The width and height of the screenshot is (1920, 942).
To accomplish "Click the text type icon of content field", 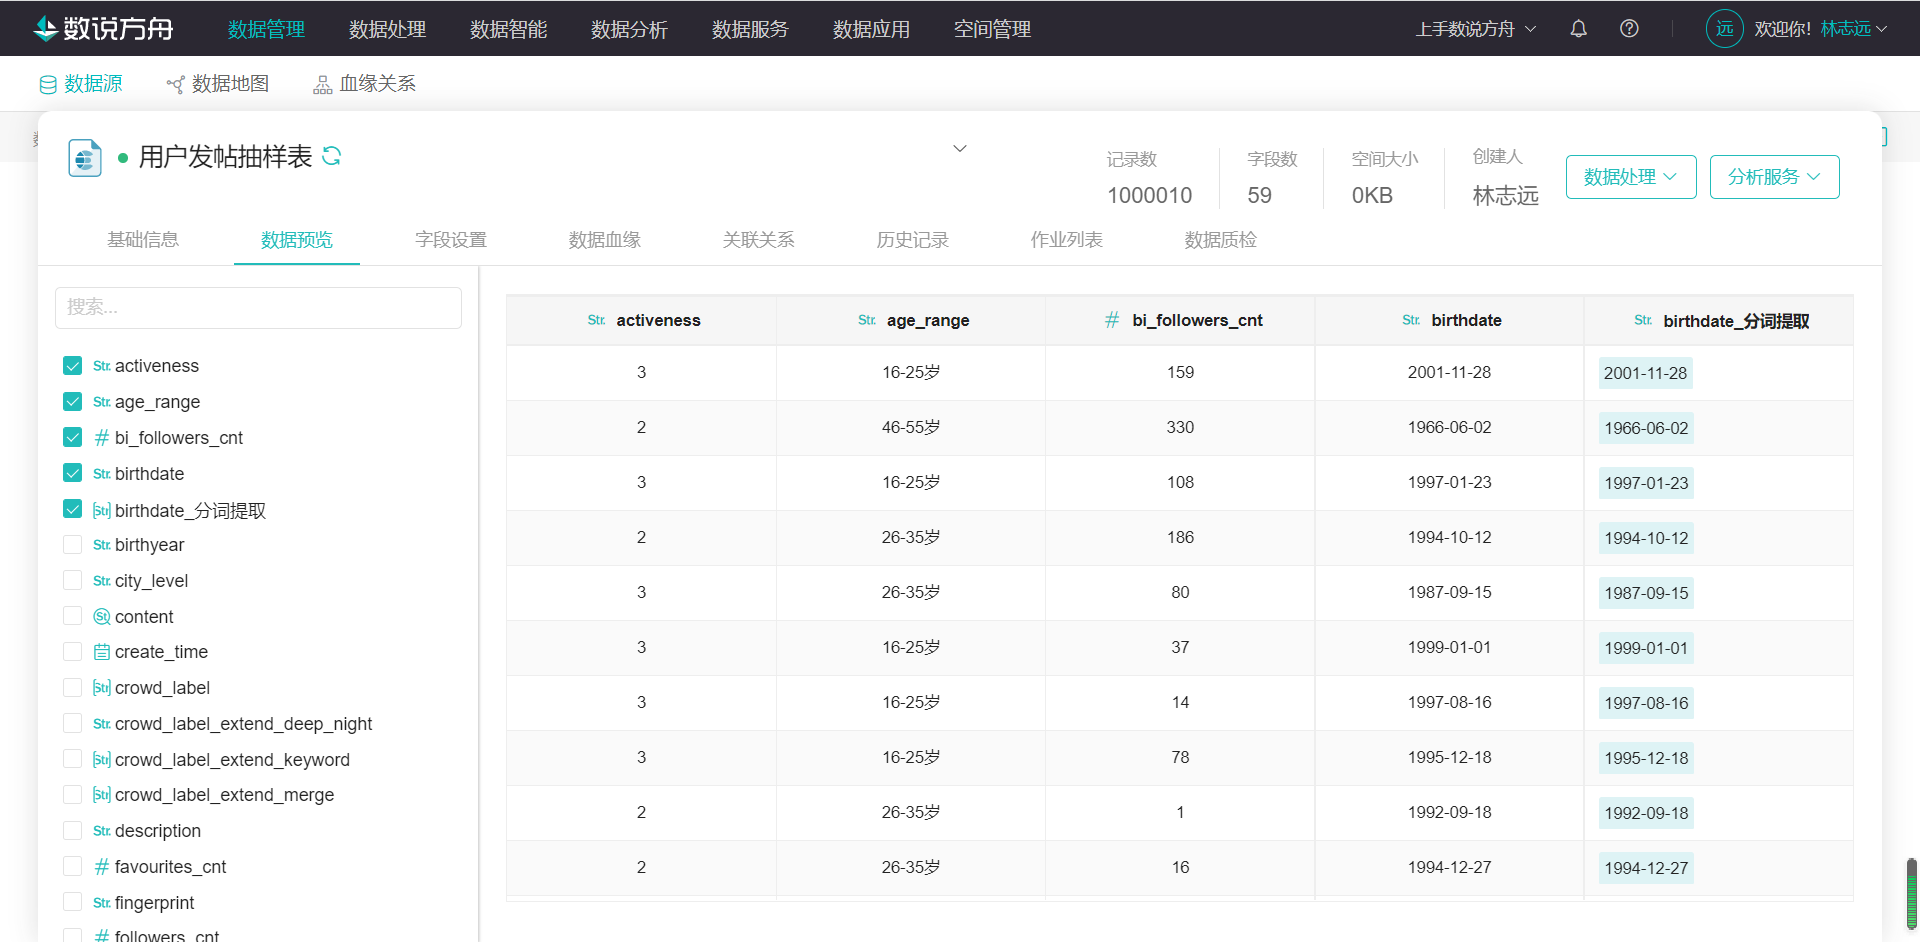I will 101,617.
